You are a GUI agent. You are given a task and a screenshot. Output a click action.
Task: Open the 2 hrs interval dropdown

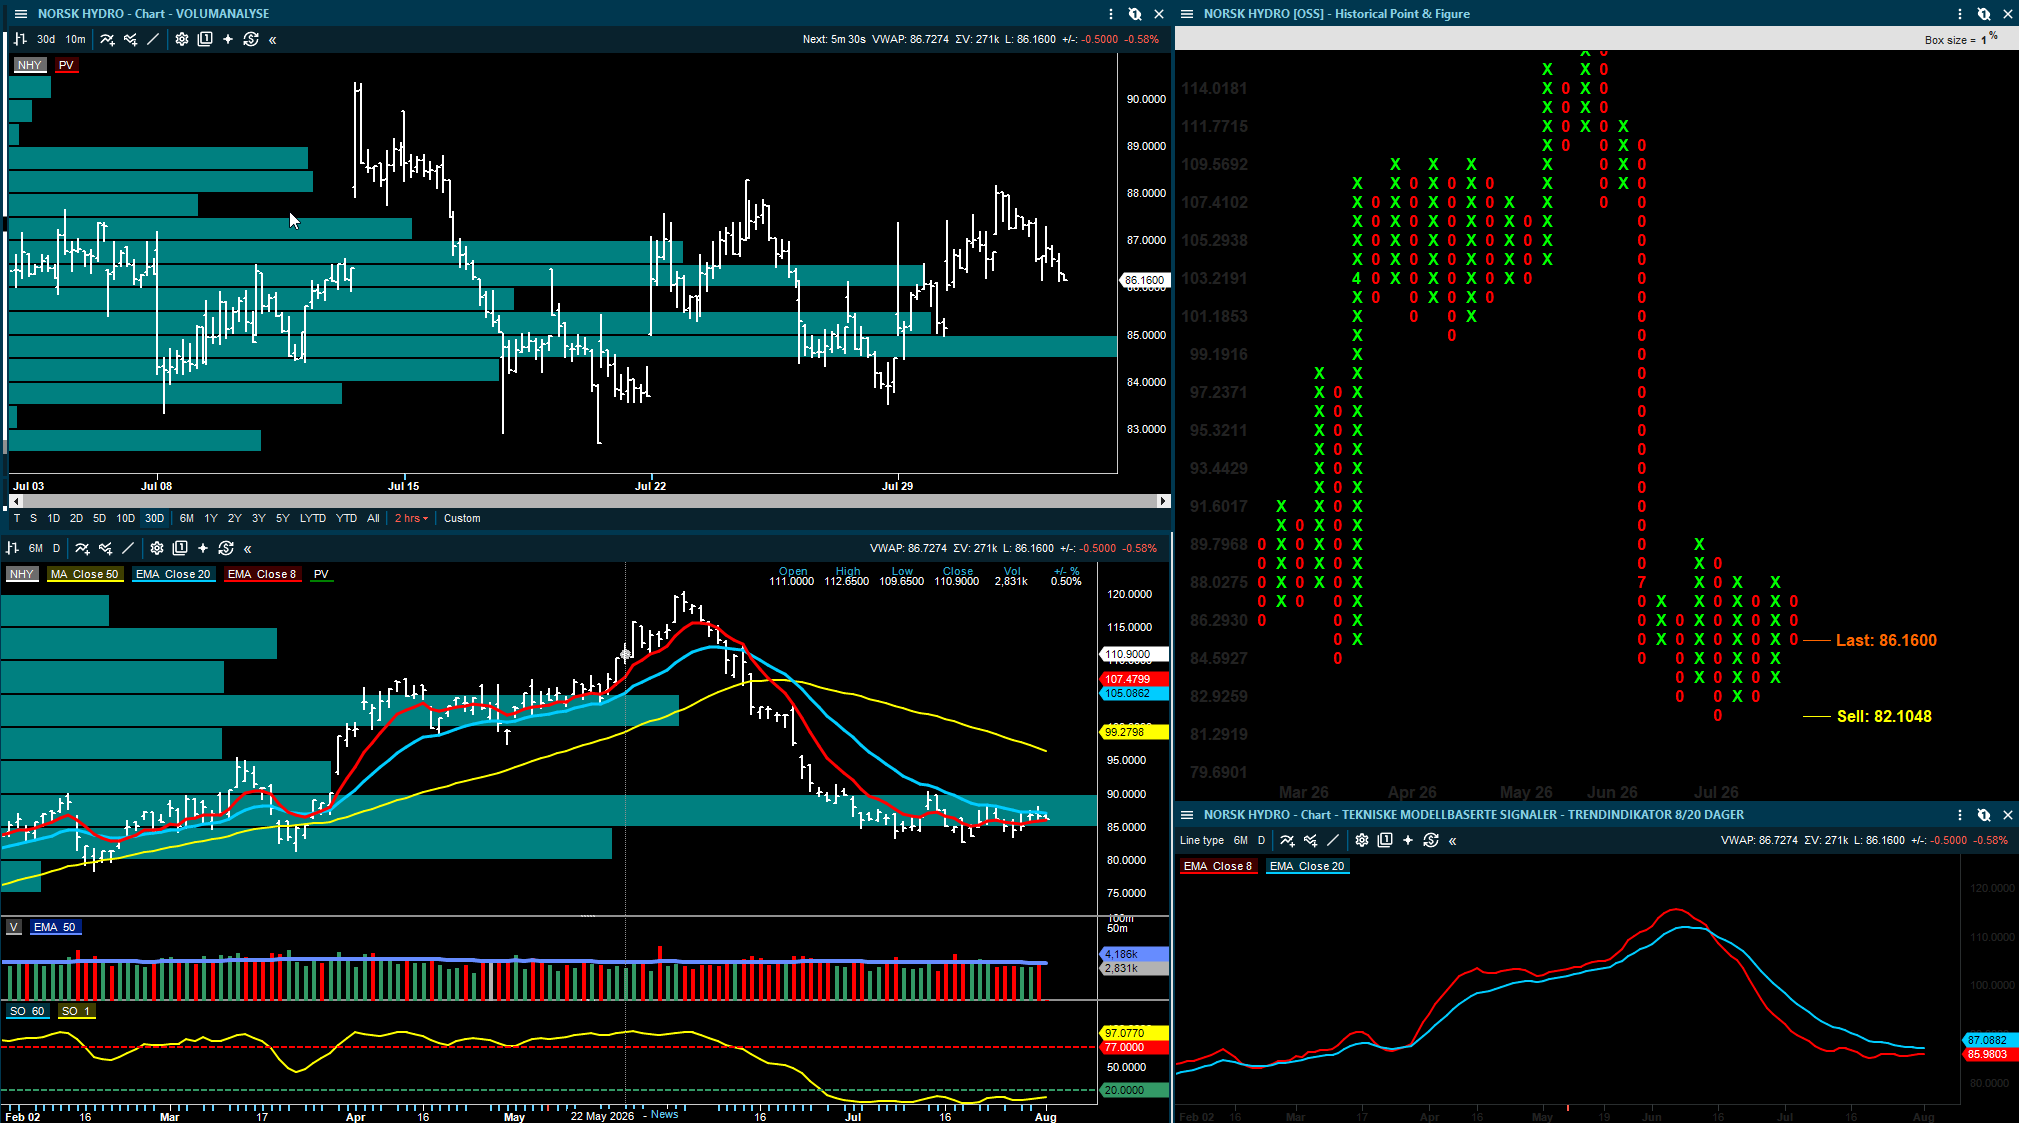point(411,518)
